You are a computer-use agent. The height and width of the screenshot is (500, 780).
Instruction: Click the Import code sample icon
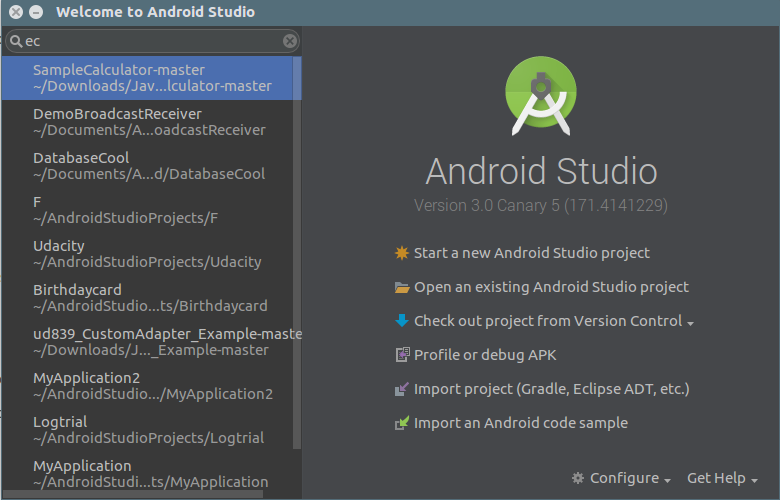point(401,422)
